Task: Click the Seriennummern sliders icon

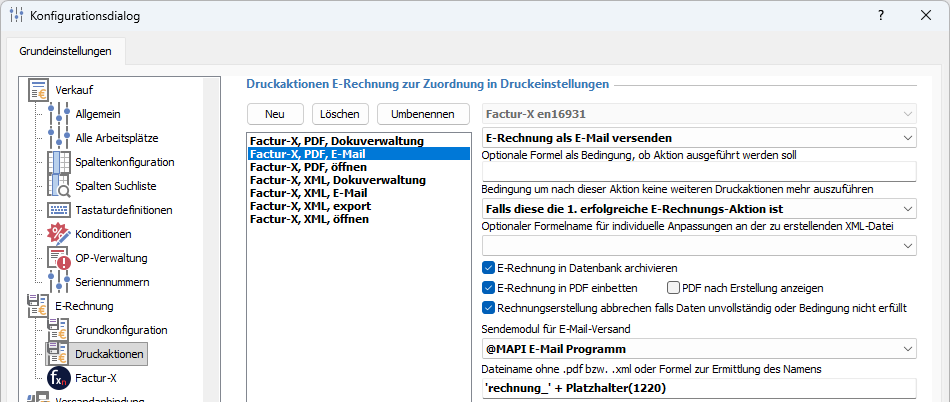Action: pos(59,282)
